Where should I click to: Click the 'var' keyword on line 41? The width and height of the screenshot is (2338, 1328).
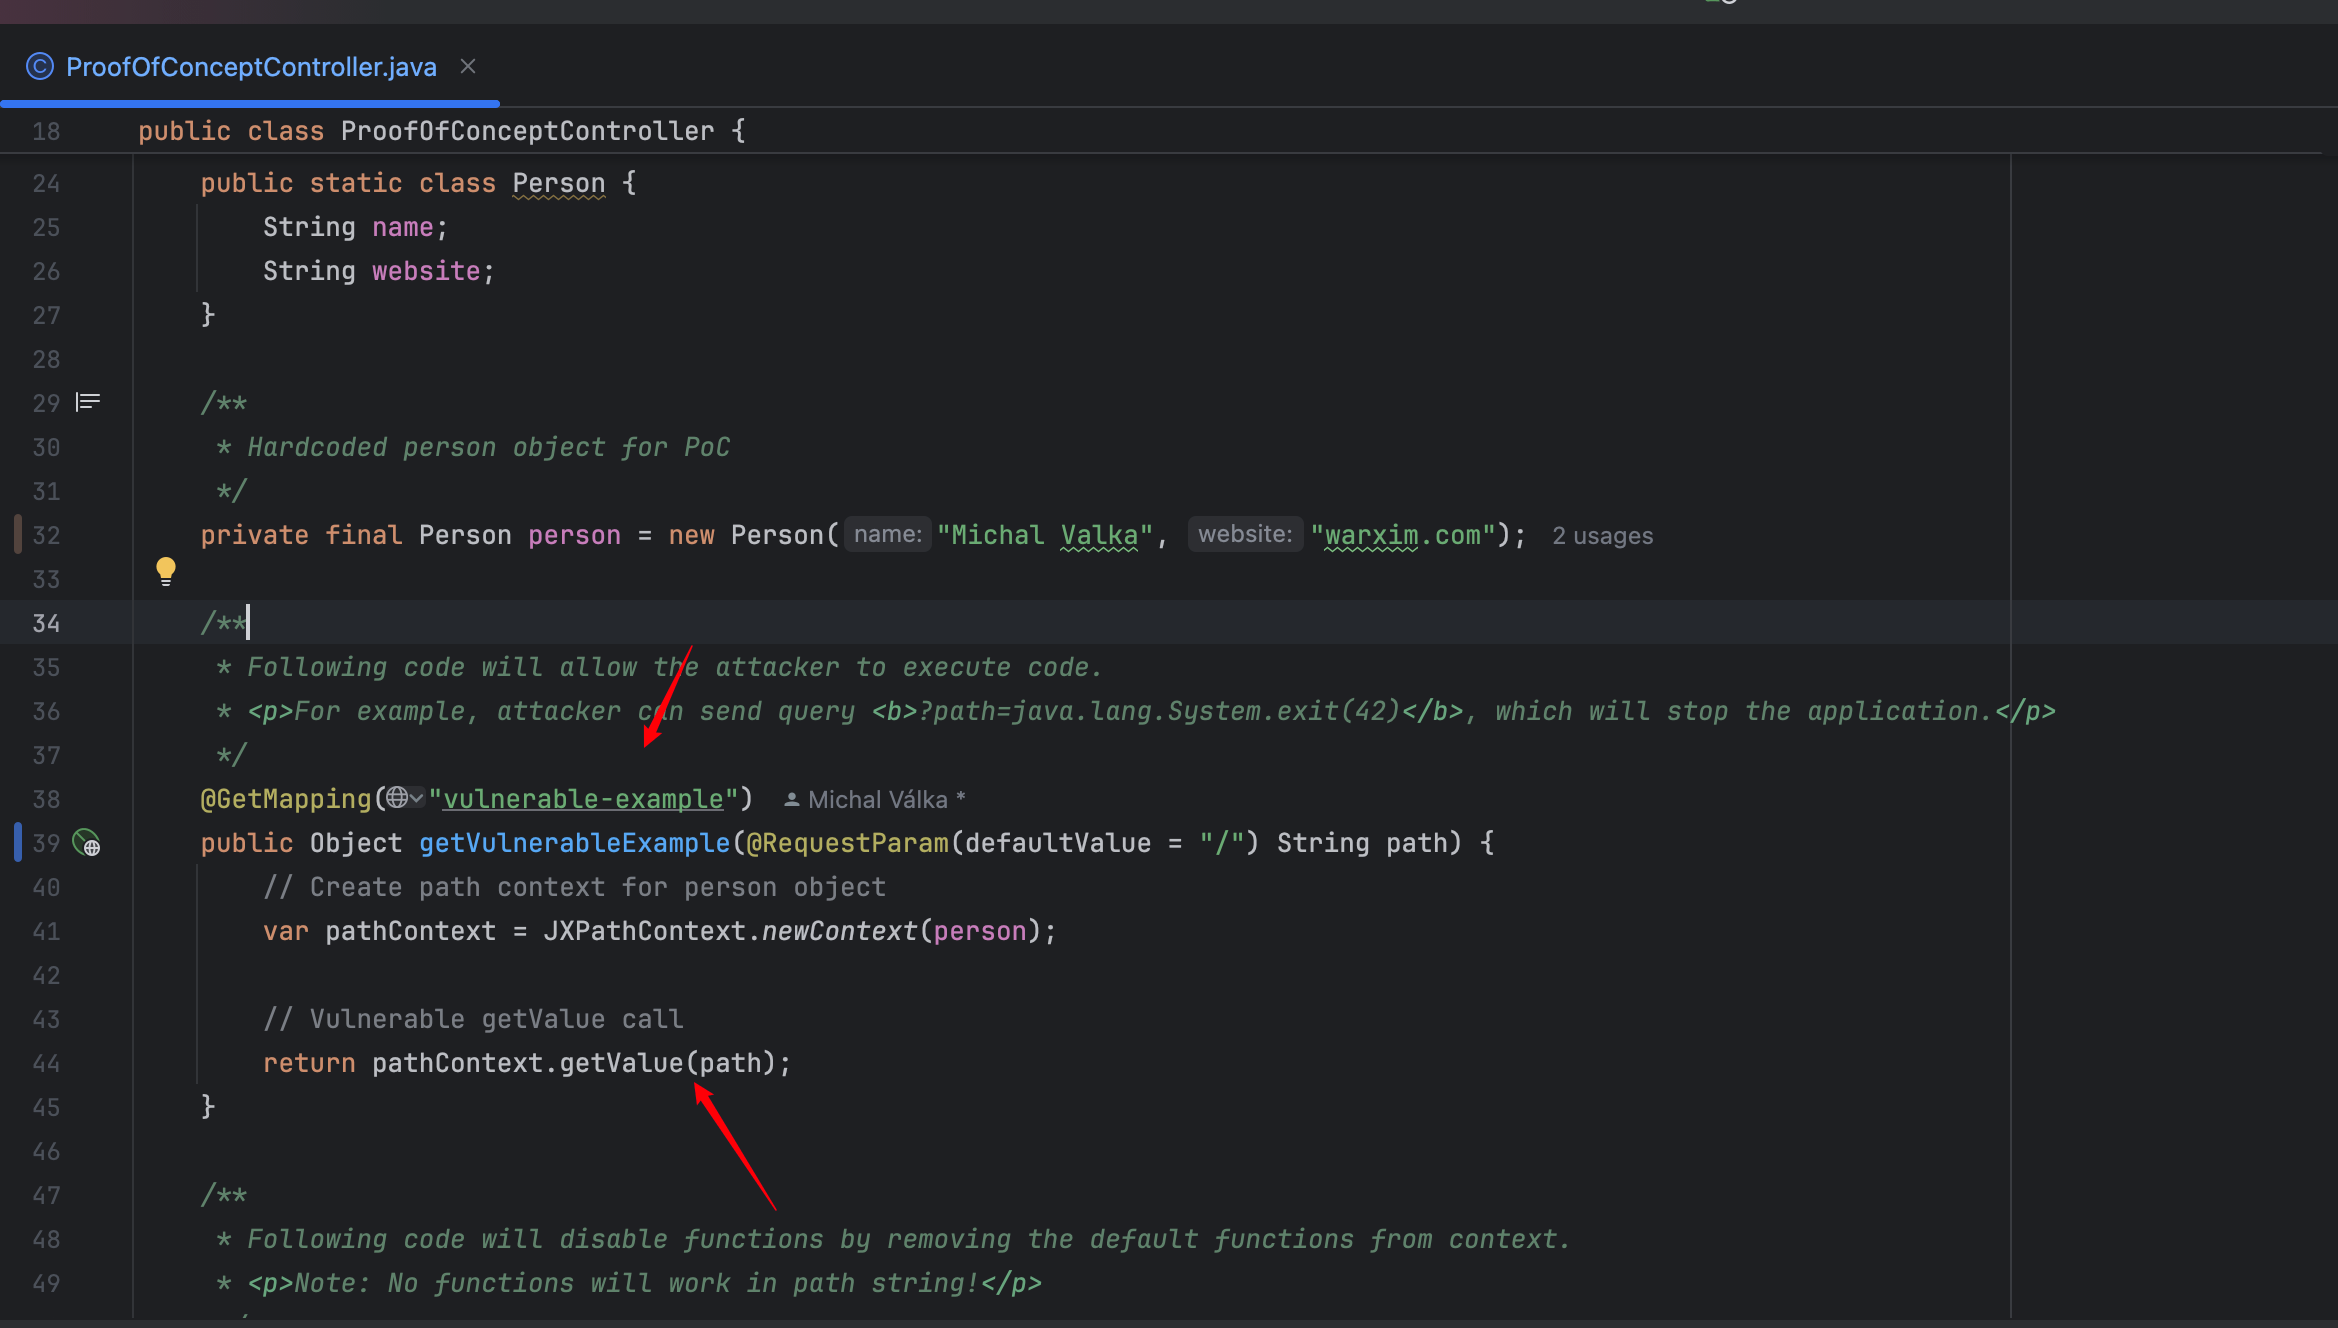coord(286,931)
